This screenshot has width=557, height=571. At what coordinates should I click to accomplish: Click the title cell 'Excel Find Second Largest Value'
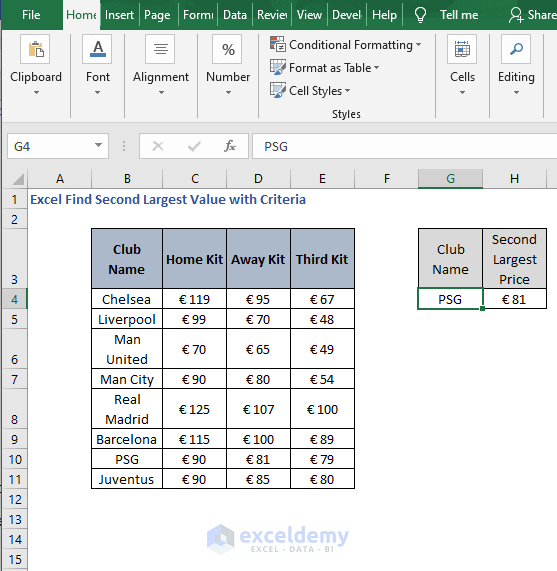coord(168,199)
